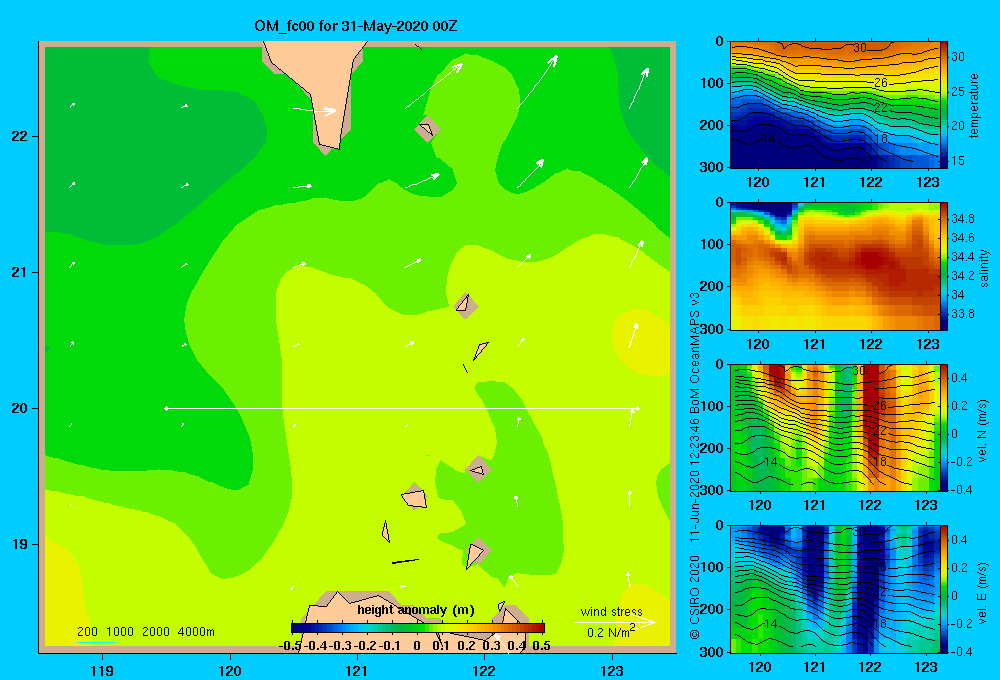This screenshot has width=1000, height=680.
Task: Click the east endpoint of the section line
Action: click(x=636, y=408)
